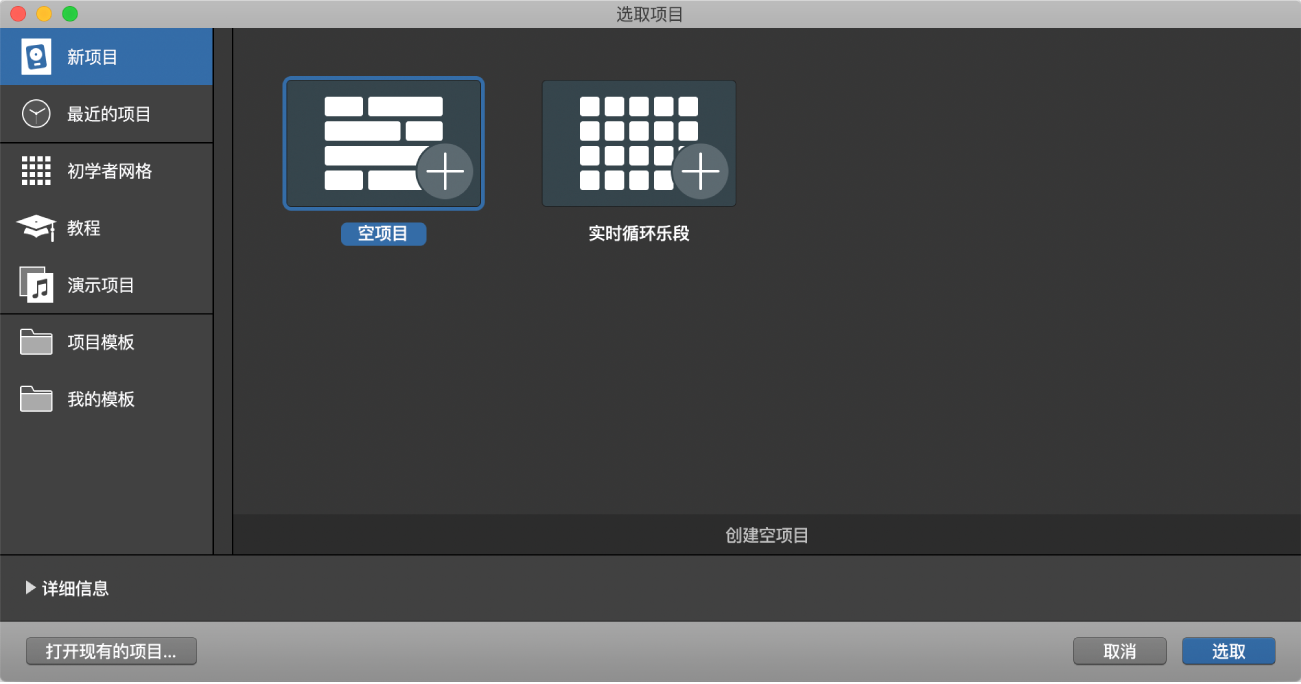The image size is (1301, 684).
Task: Click the plus icon on 空项目 template
Action: tap(444, 171)
